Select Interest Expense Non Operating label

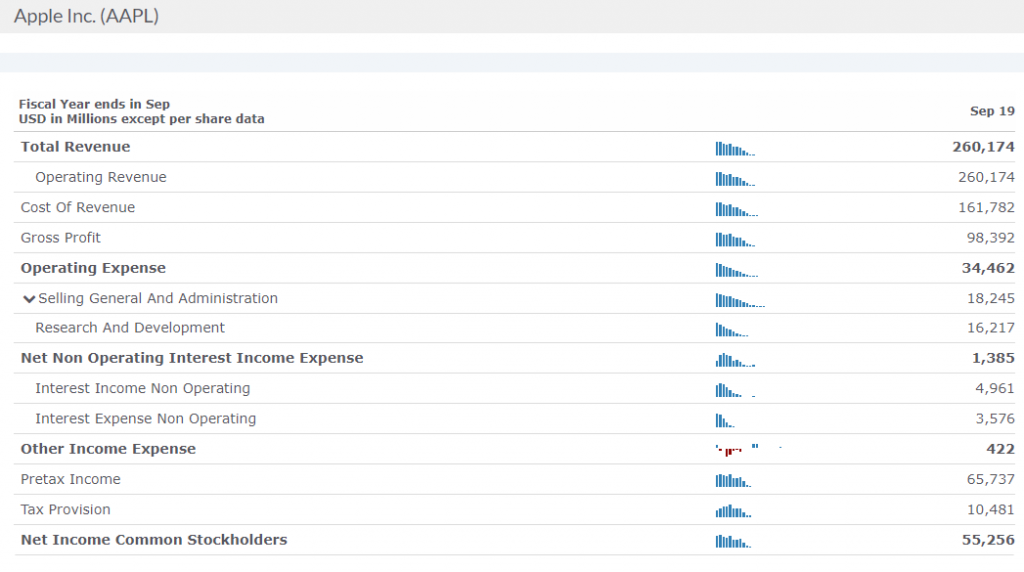pos(146,419)
